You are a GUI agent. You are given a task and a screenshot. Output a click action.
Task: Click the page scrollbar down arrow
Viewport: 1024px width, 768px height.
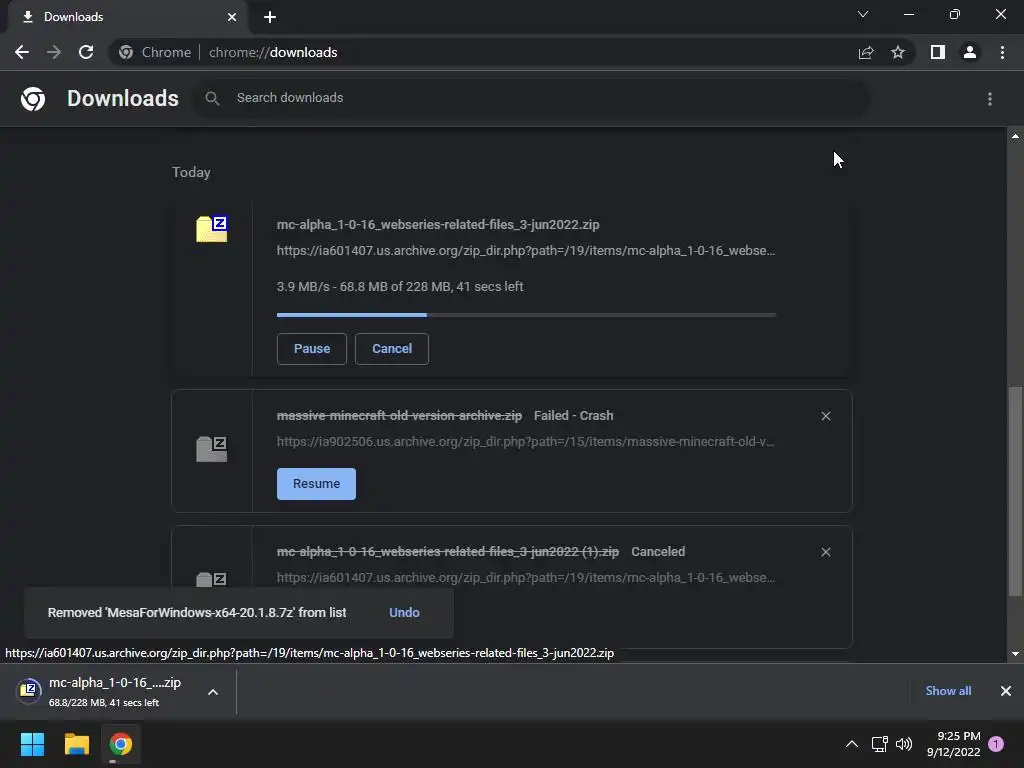(1015, 654)
